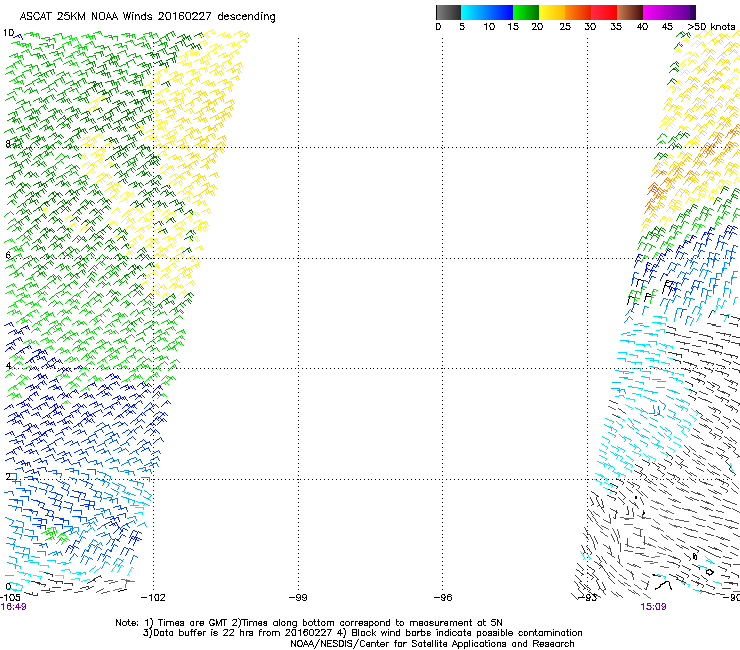Click the purple swath time stamp 16:49

(13, 607)
